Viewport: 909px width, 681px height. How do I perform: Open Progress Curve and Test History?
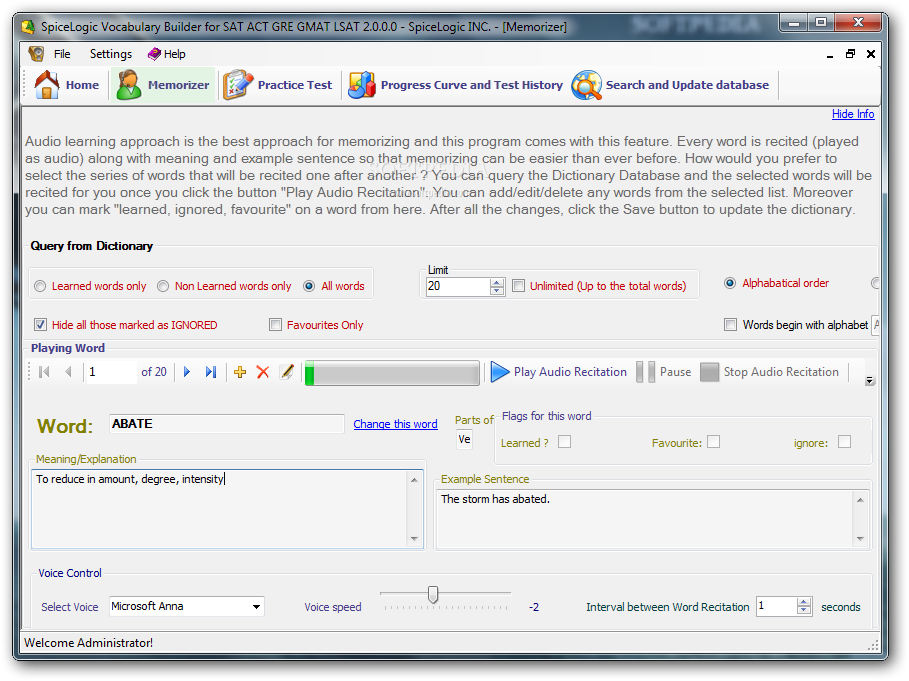pyautogui.click(x=455, y=85)
